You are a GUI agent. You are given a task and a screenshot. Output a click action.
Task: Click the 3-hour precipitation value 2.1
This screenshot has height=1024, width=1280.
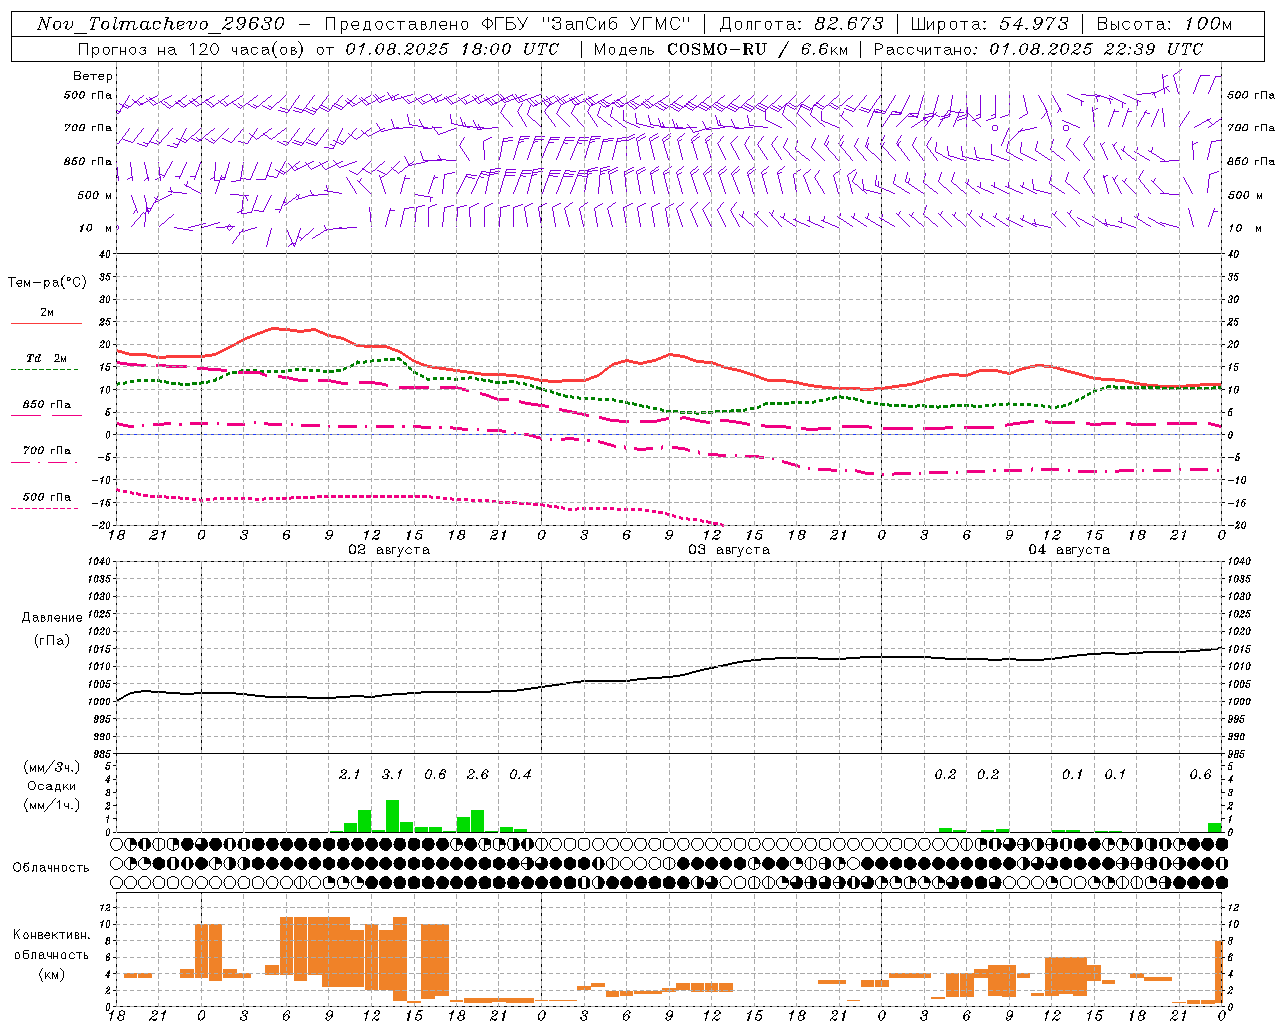pos(350,775)
